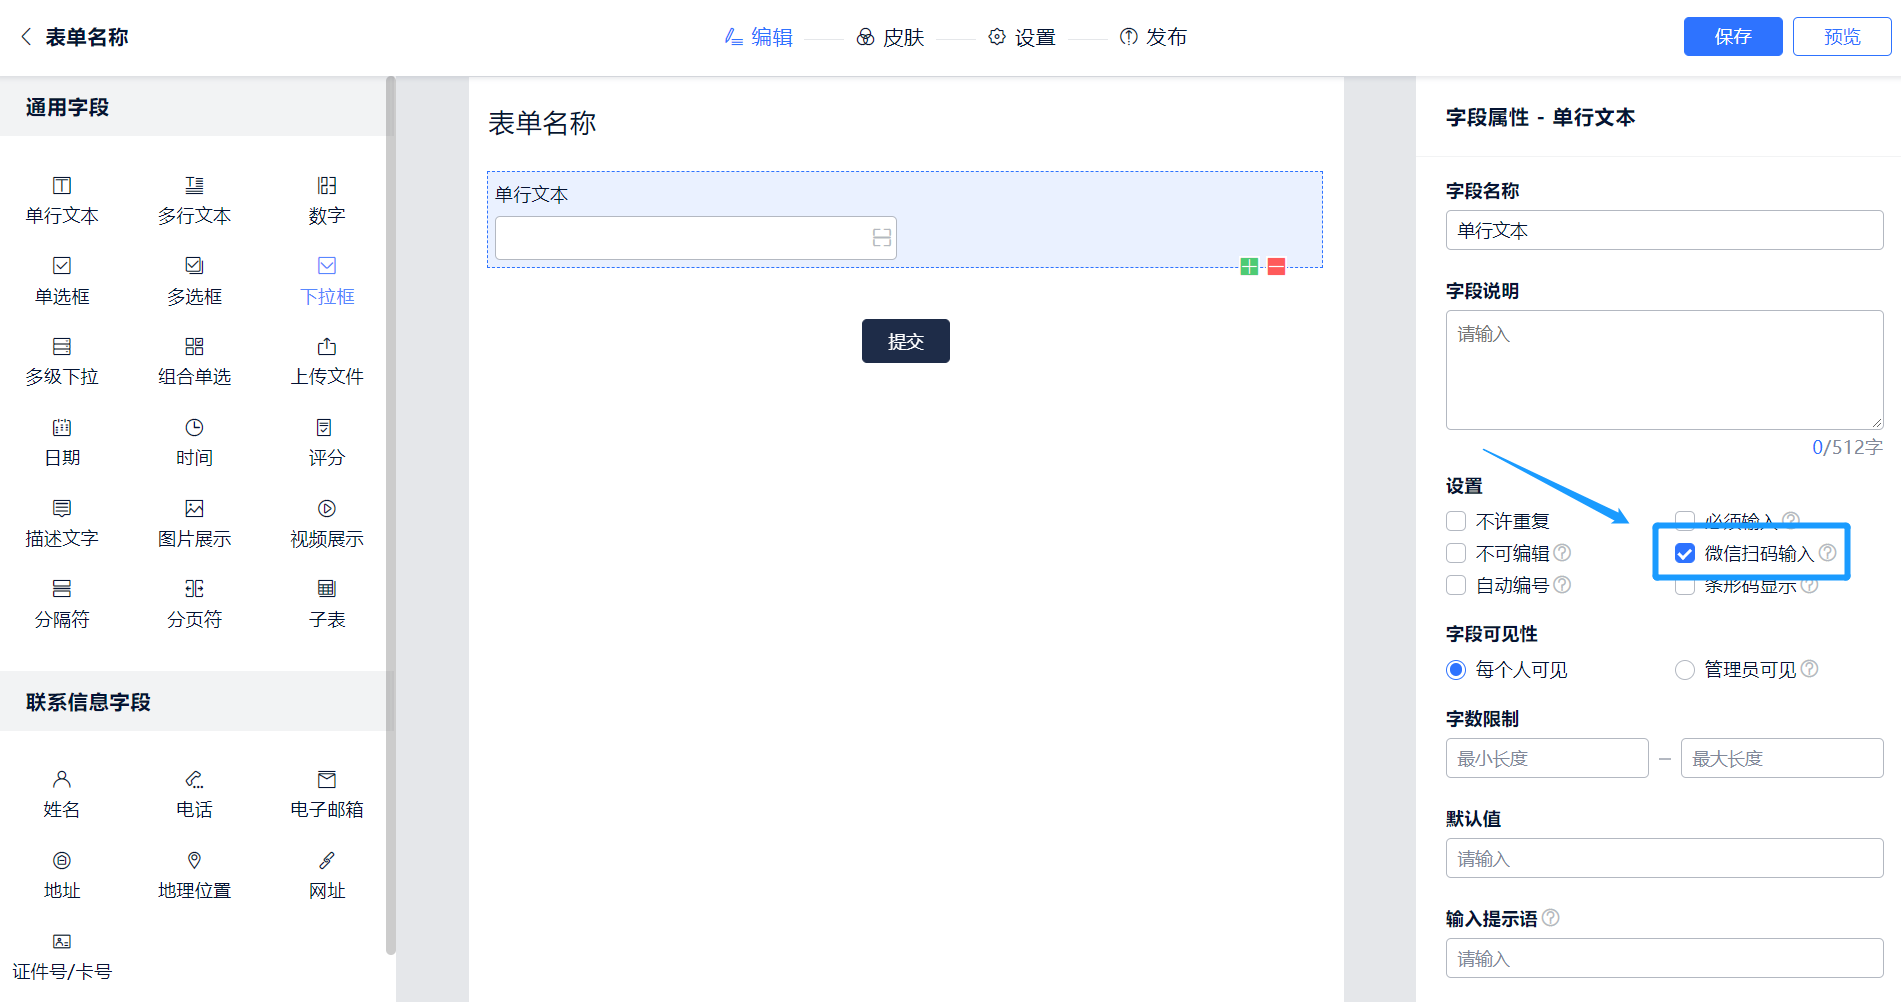Add a date field (日期)
This screenshot has width=1901, height=1002.
coord(62,442)
